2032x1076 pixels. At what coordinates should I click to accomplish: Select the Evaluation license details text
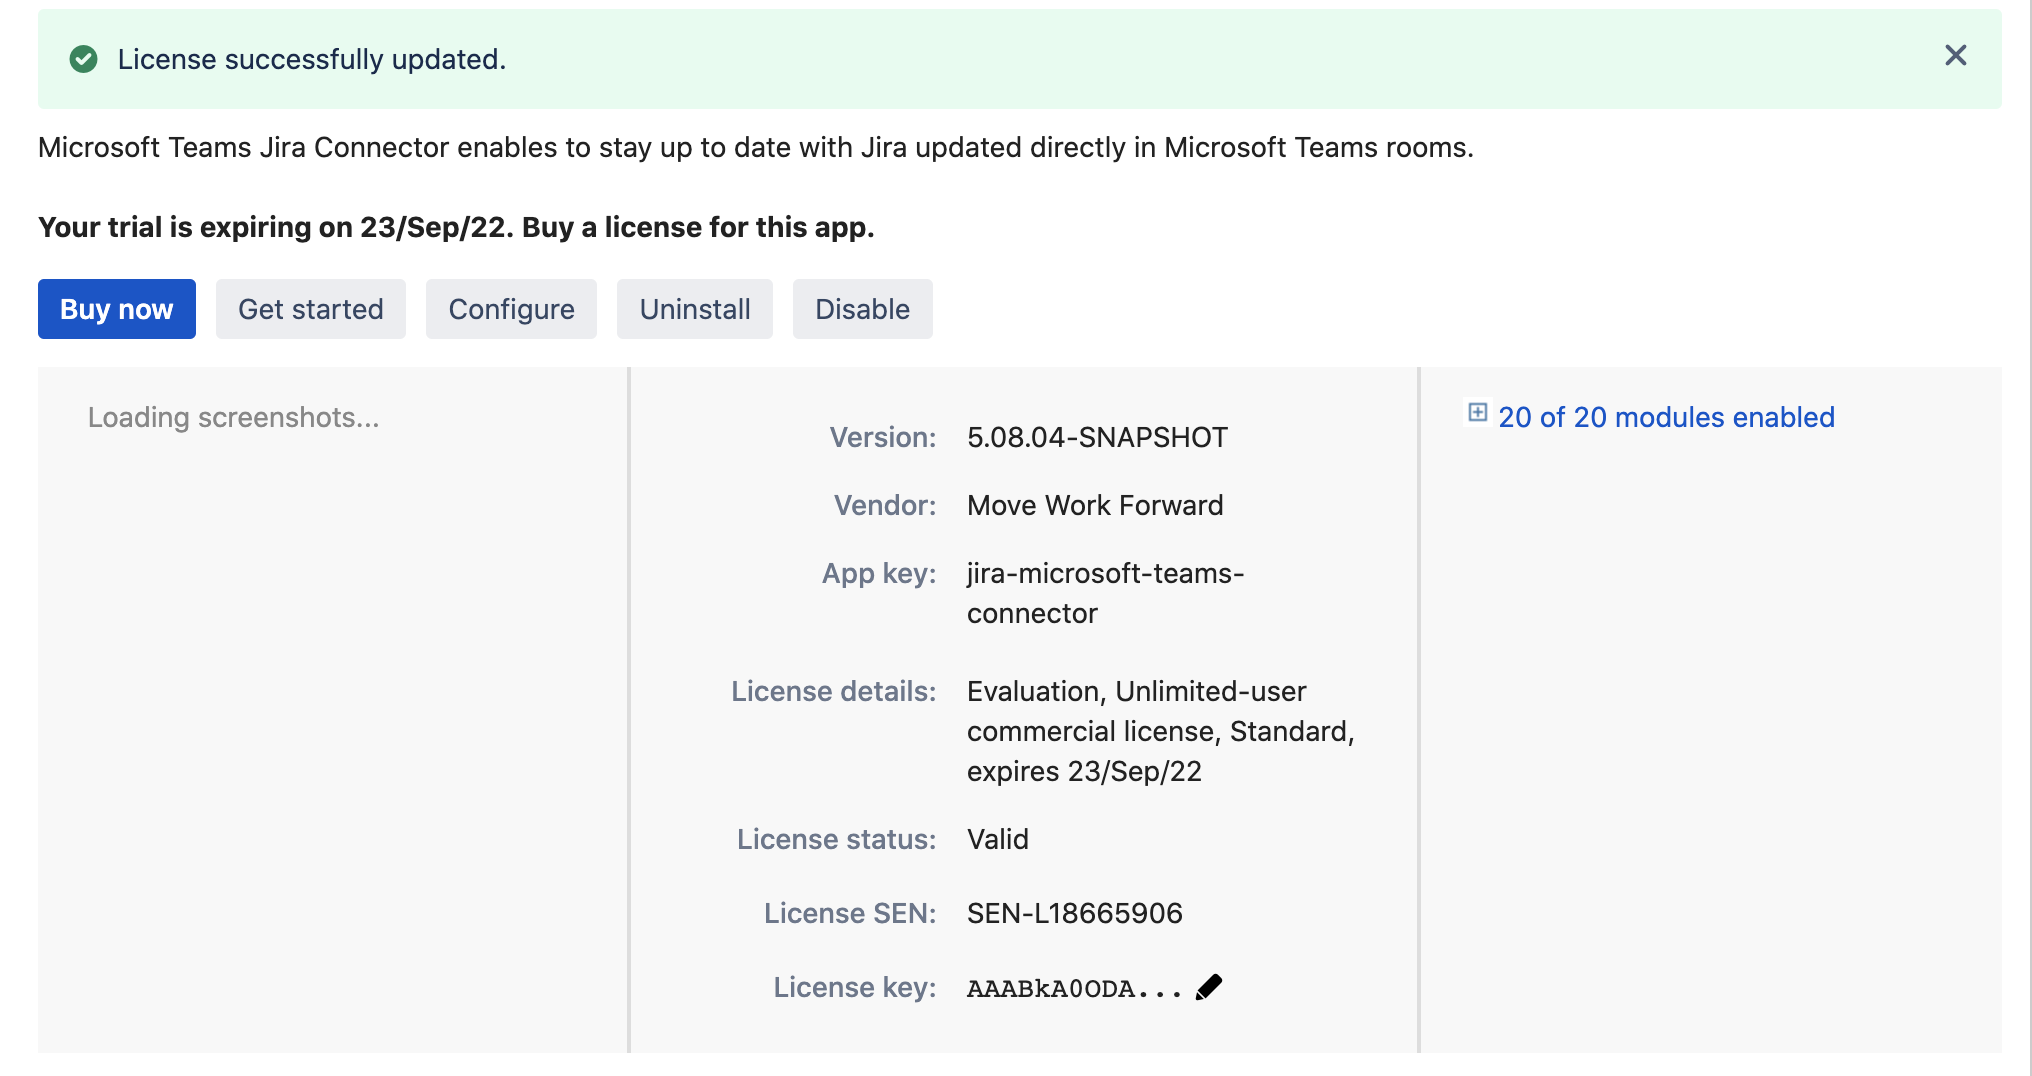pyautogui.click(x=1160, y=730)
